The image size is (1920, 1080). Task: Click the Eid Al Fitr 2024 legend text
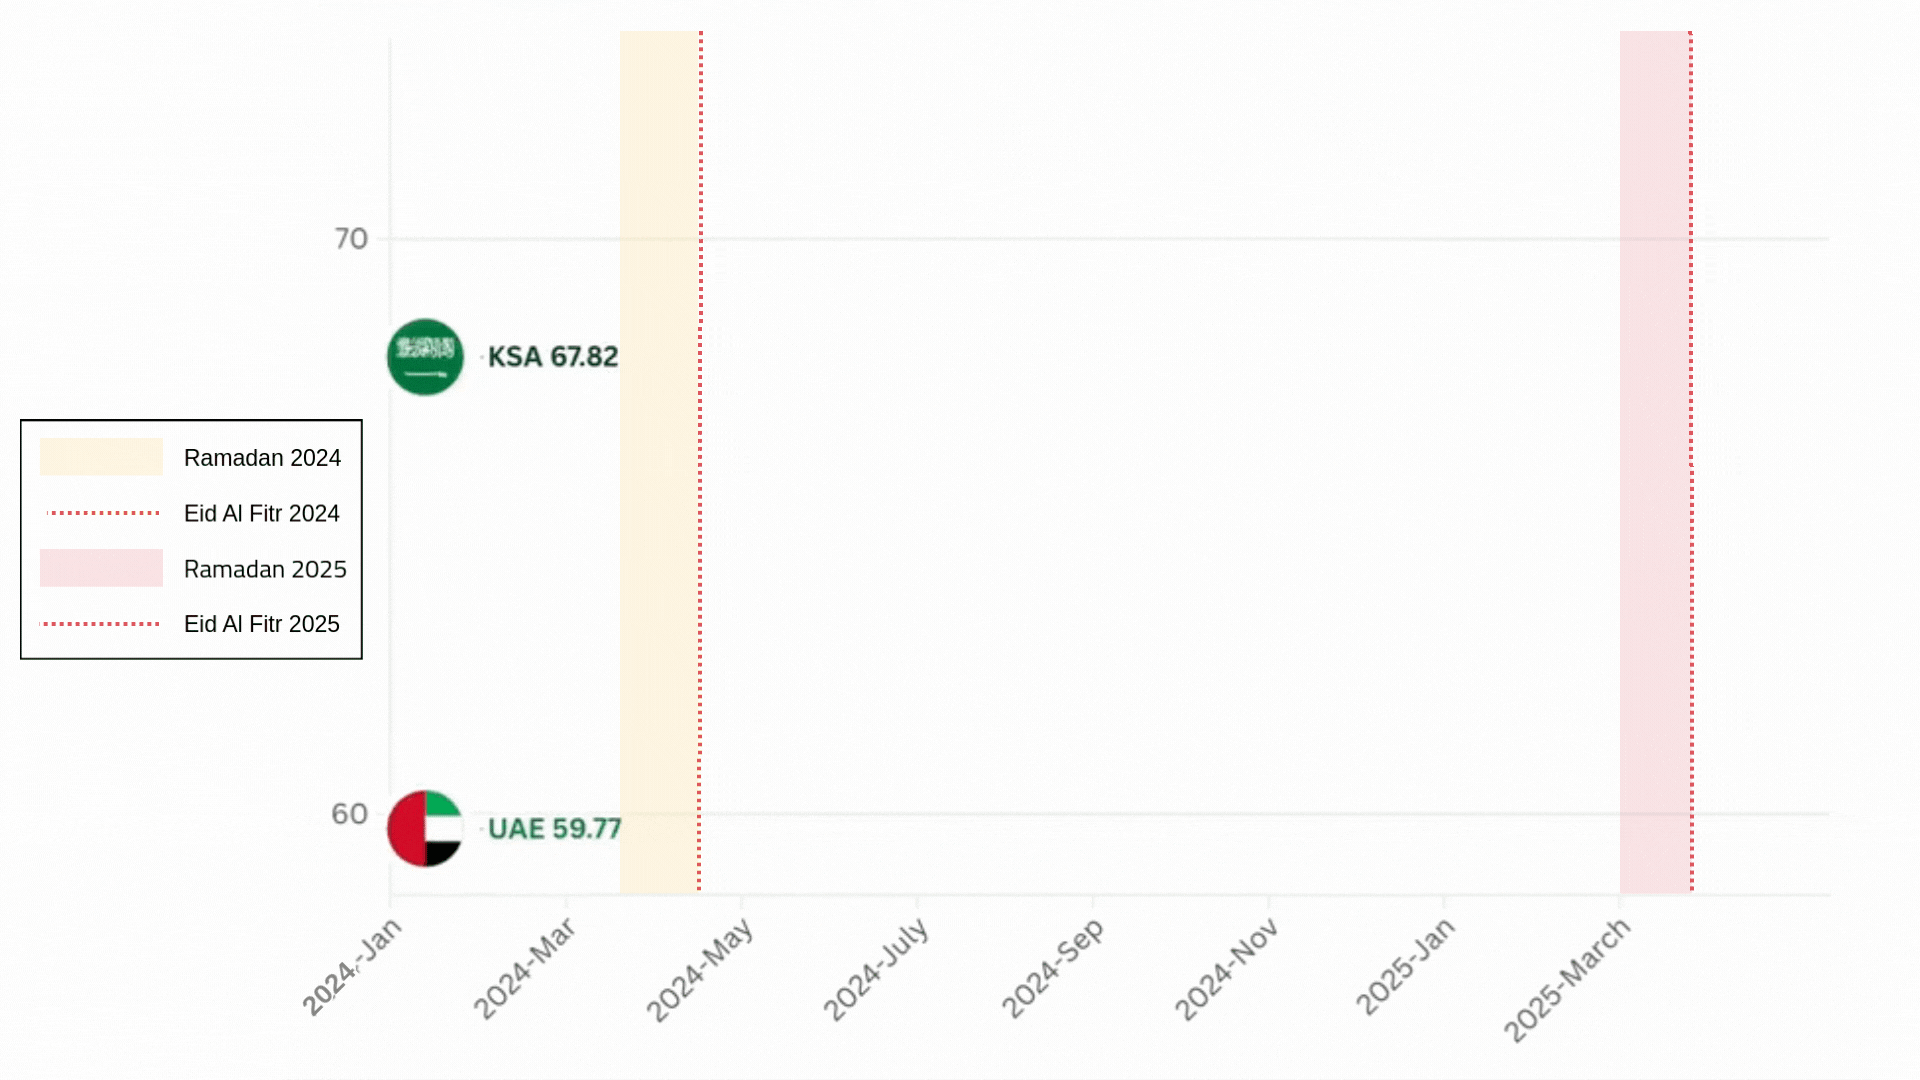pyautogui.click(x=261, y=514)
